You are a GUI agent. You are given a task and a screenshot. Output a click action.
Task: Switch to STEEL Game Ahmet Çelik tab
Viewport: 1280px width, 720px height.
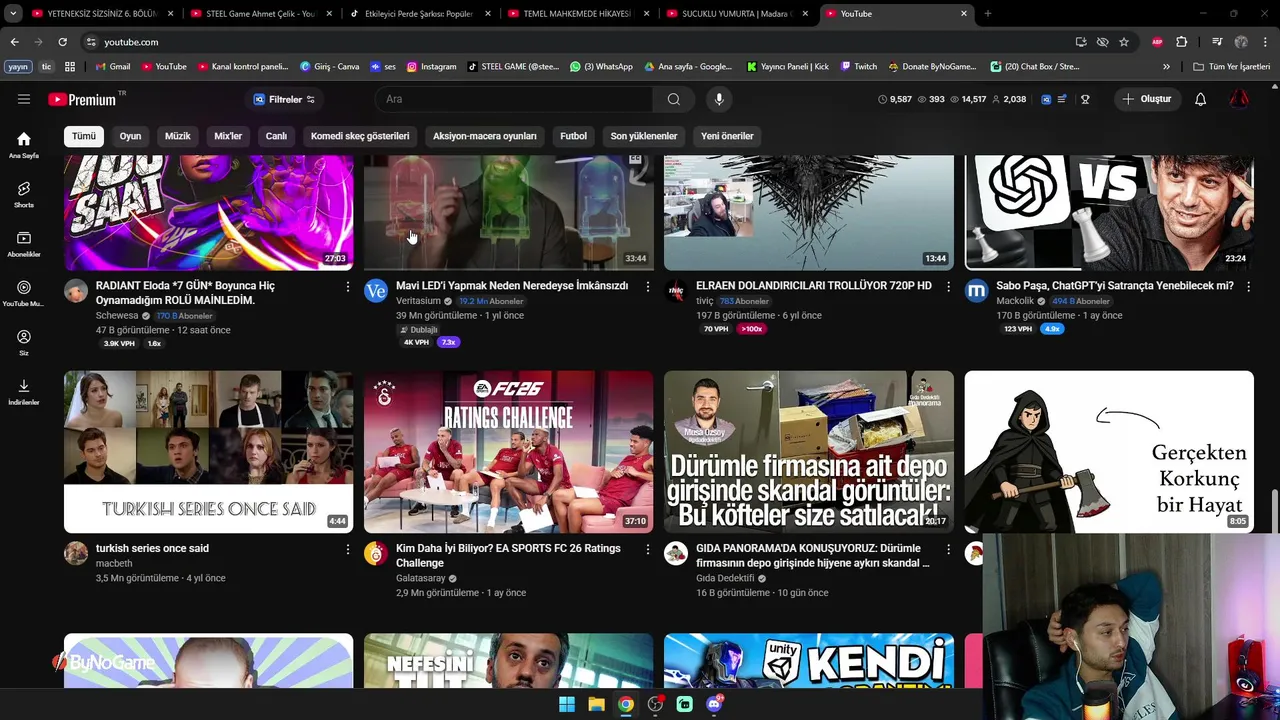pos(260,14)
